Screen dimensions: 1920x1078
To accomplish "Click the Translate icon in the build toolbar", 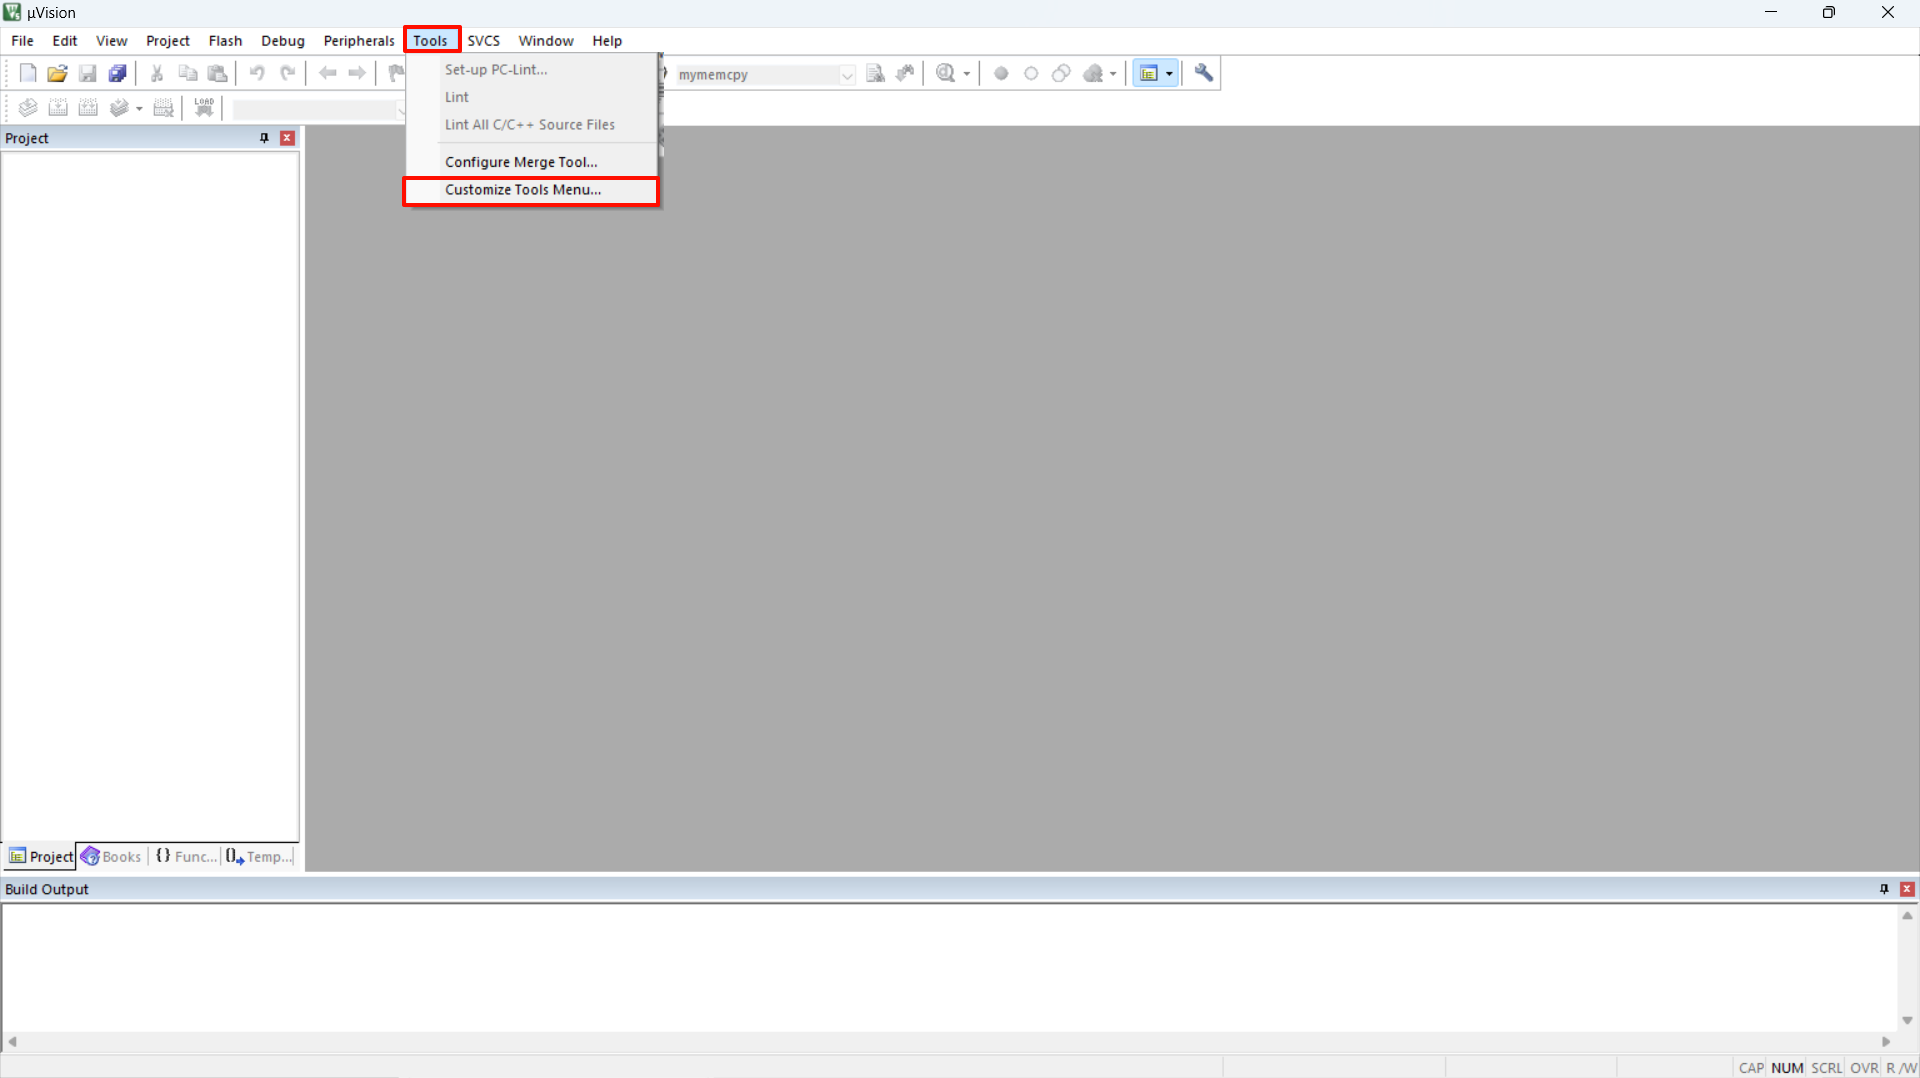I will (x=28, y=108).
